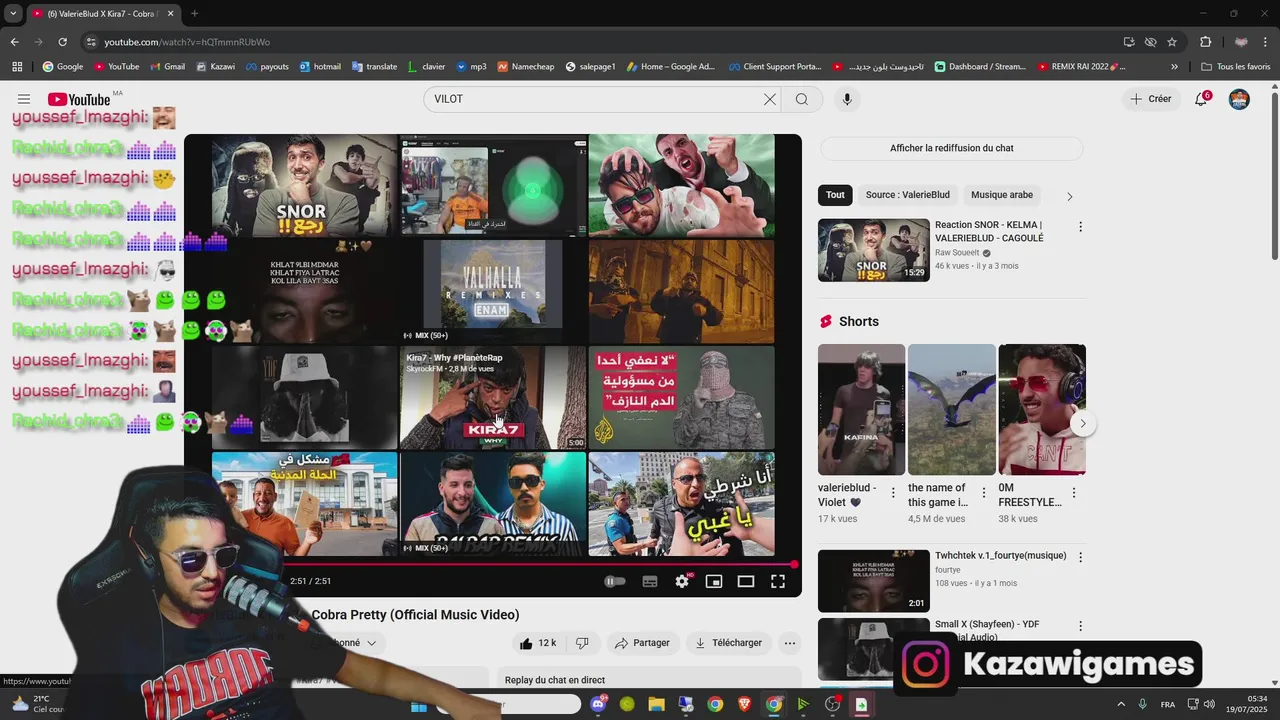The height and width of the screenshot is (720, 1280).
Task: Run the search with magnifier icon
Action: pyautogui.click(x=801, y=99)
